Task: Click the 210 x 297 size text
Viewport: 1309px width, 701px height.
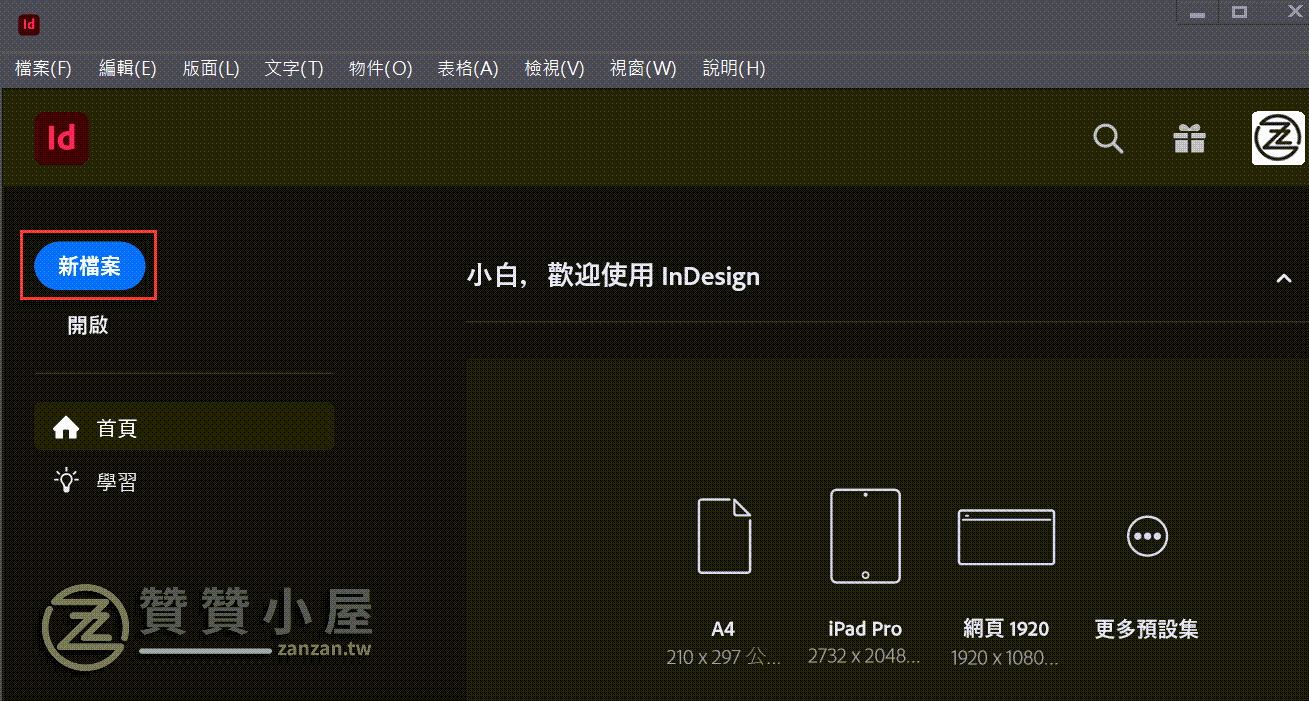Action: pos(723,657)
